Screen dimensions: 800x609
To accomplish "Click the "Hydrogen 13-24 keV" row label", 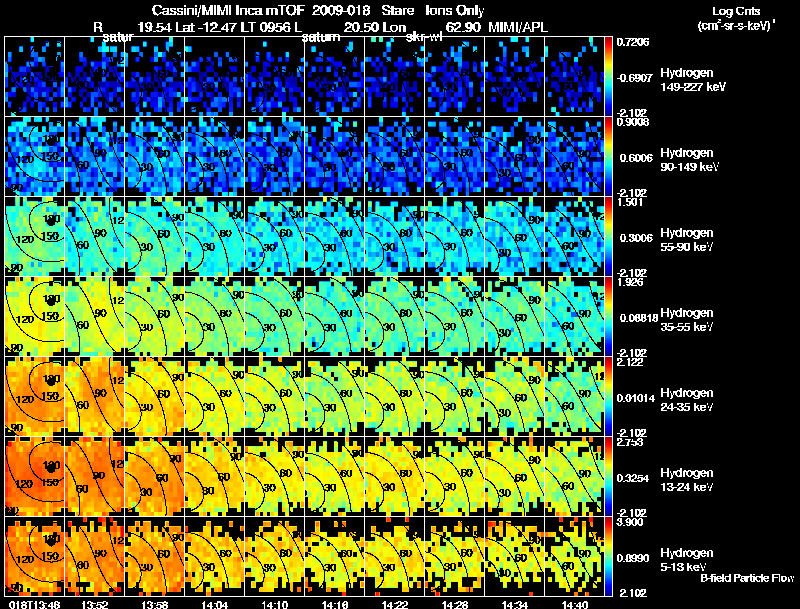I will pyautogui.click(x=686, y=480).
